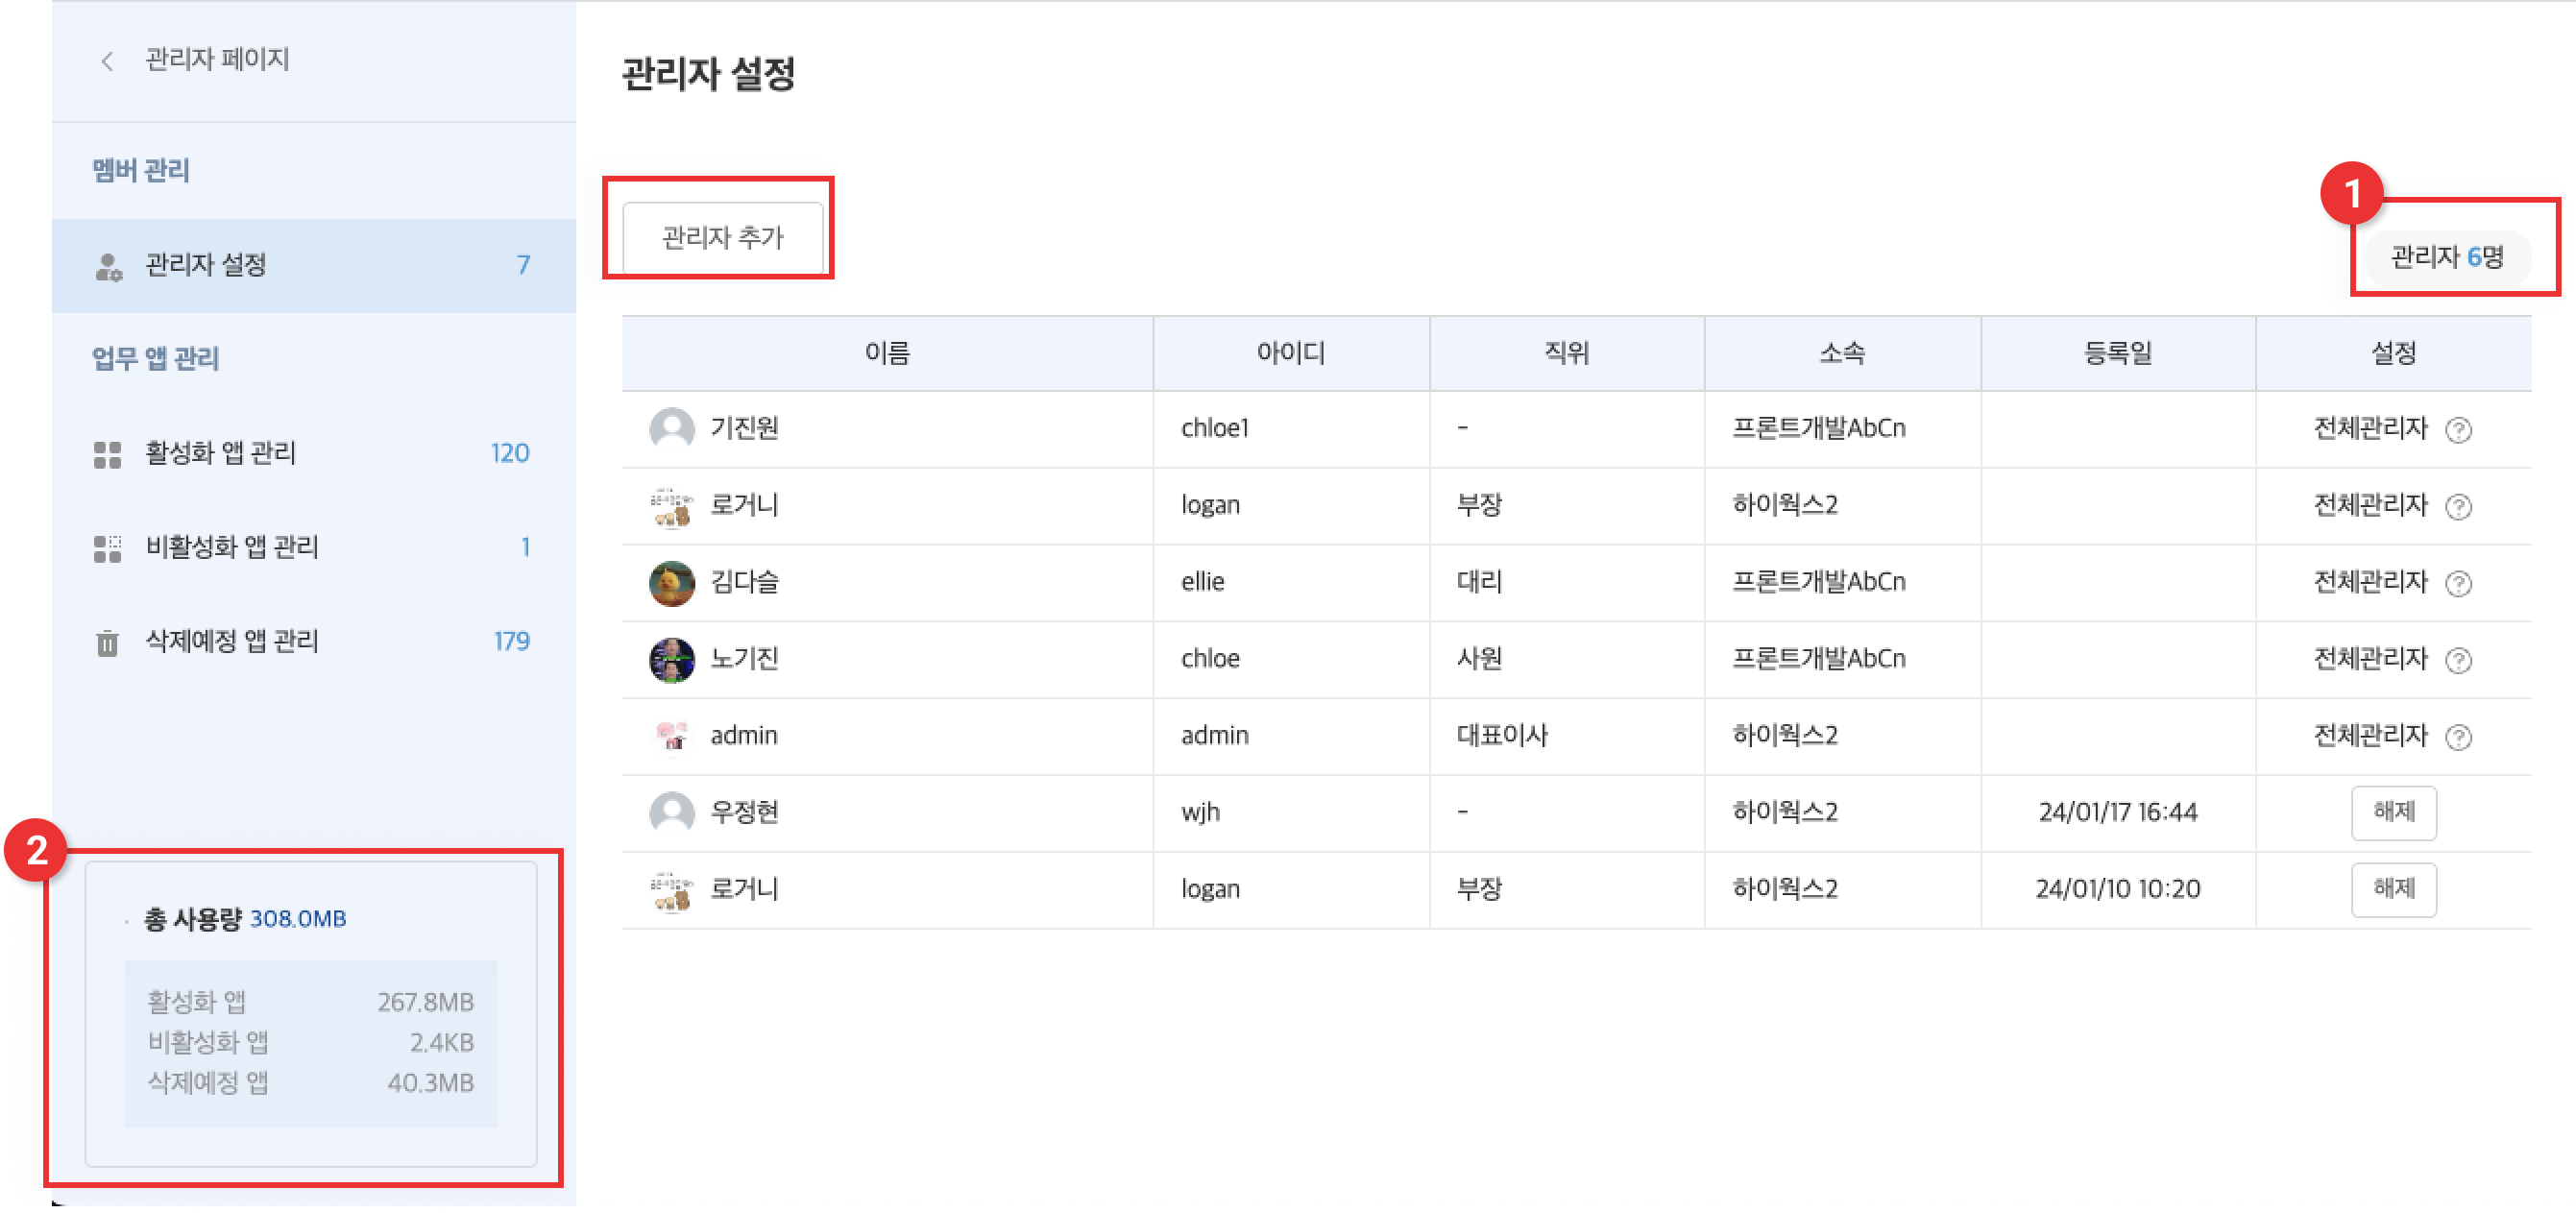Click the 관리자 설정 person-gear icon
Screen dimensions: 2576x1213
(x=108, y=266)
